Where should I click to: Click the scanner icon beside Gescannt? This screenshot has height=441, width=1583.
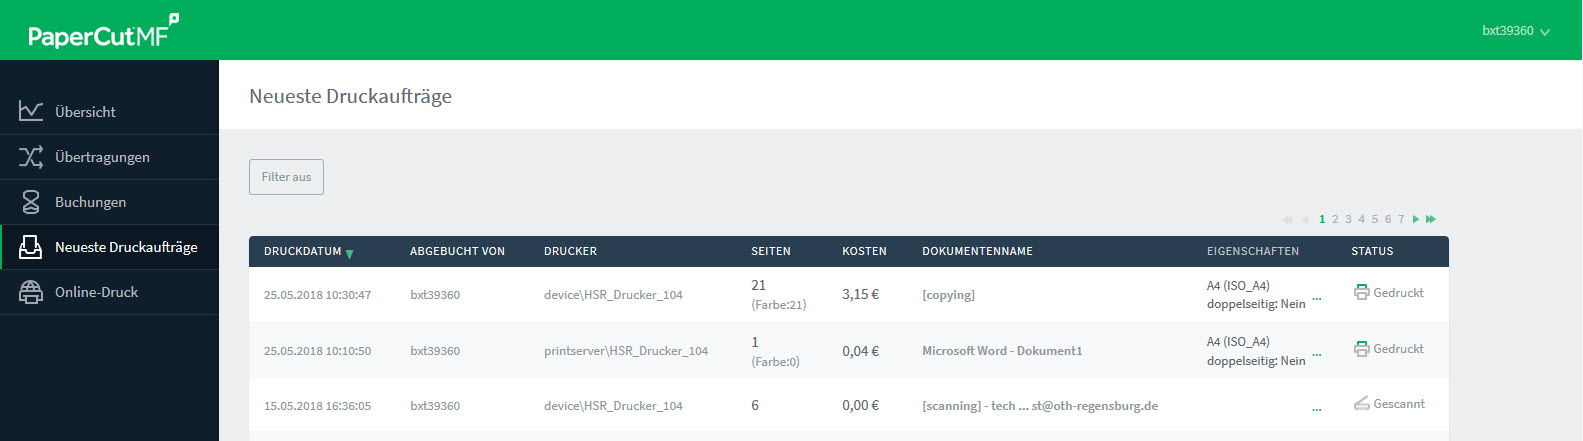1361,404
